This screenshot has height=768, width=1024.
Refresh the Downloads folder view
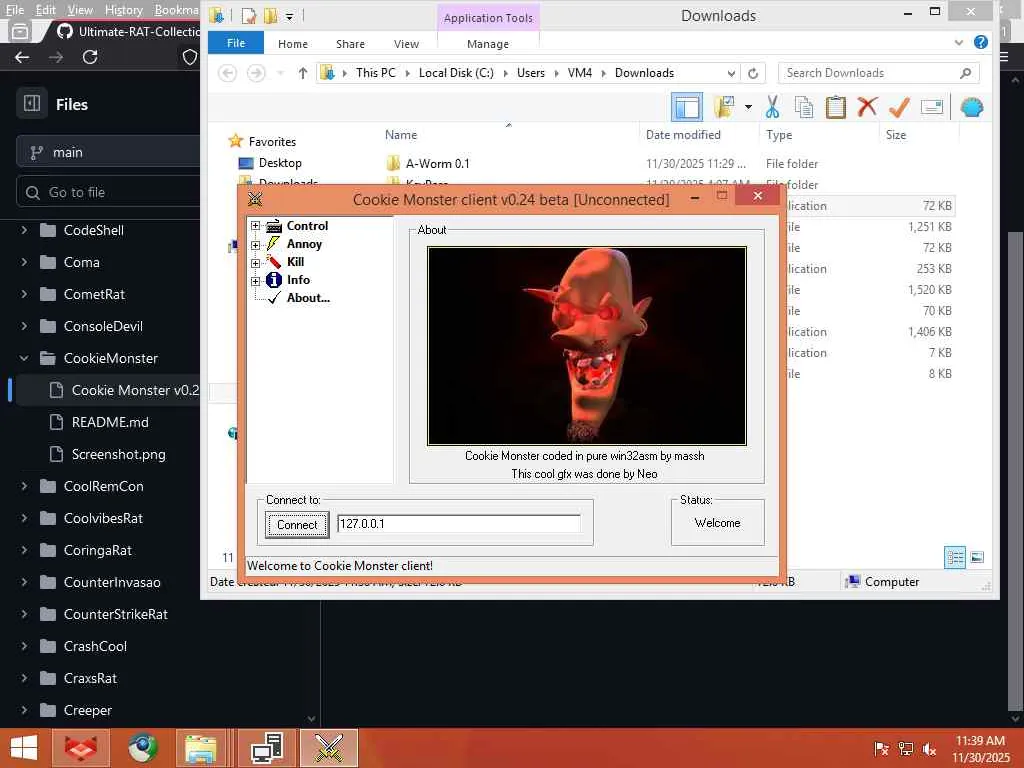[x=753, y=73]
